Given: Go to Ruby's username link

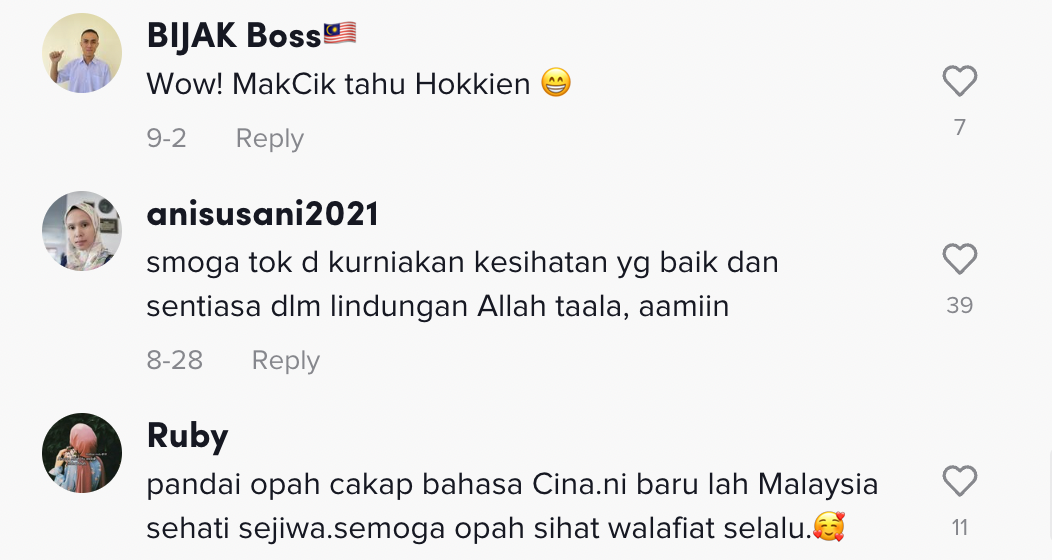Looking at the screenshot, I should (x=187, y=437).
